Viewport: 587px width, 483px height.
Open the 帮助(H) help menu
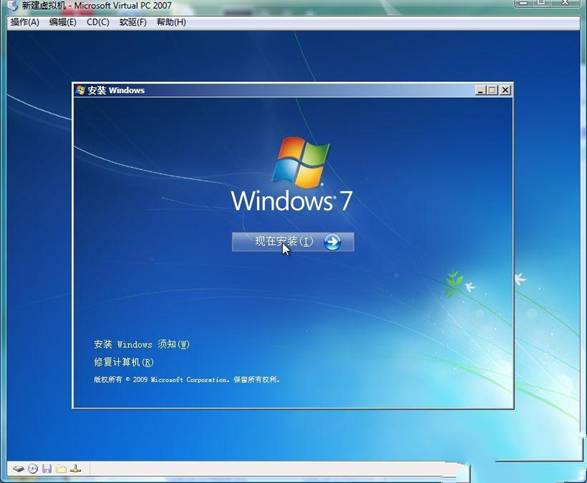[171, 22]
